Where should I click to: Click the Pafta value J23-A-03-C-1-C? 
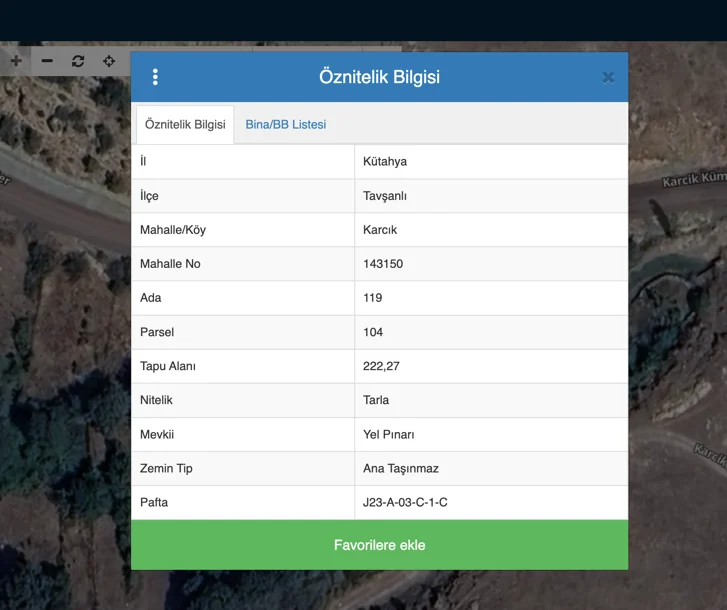[405, 502]
